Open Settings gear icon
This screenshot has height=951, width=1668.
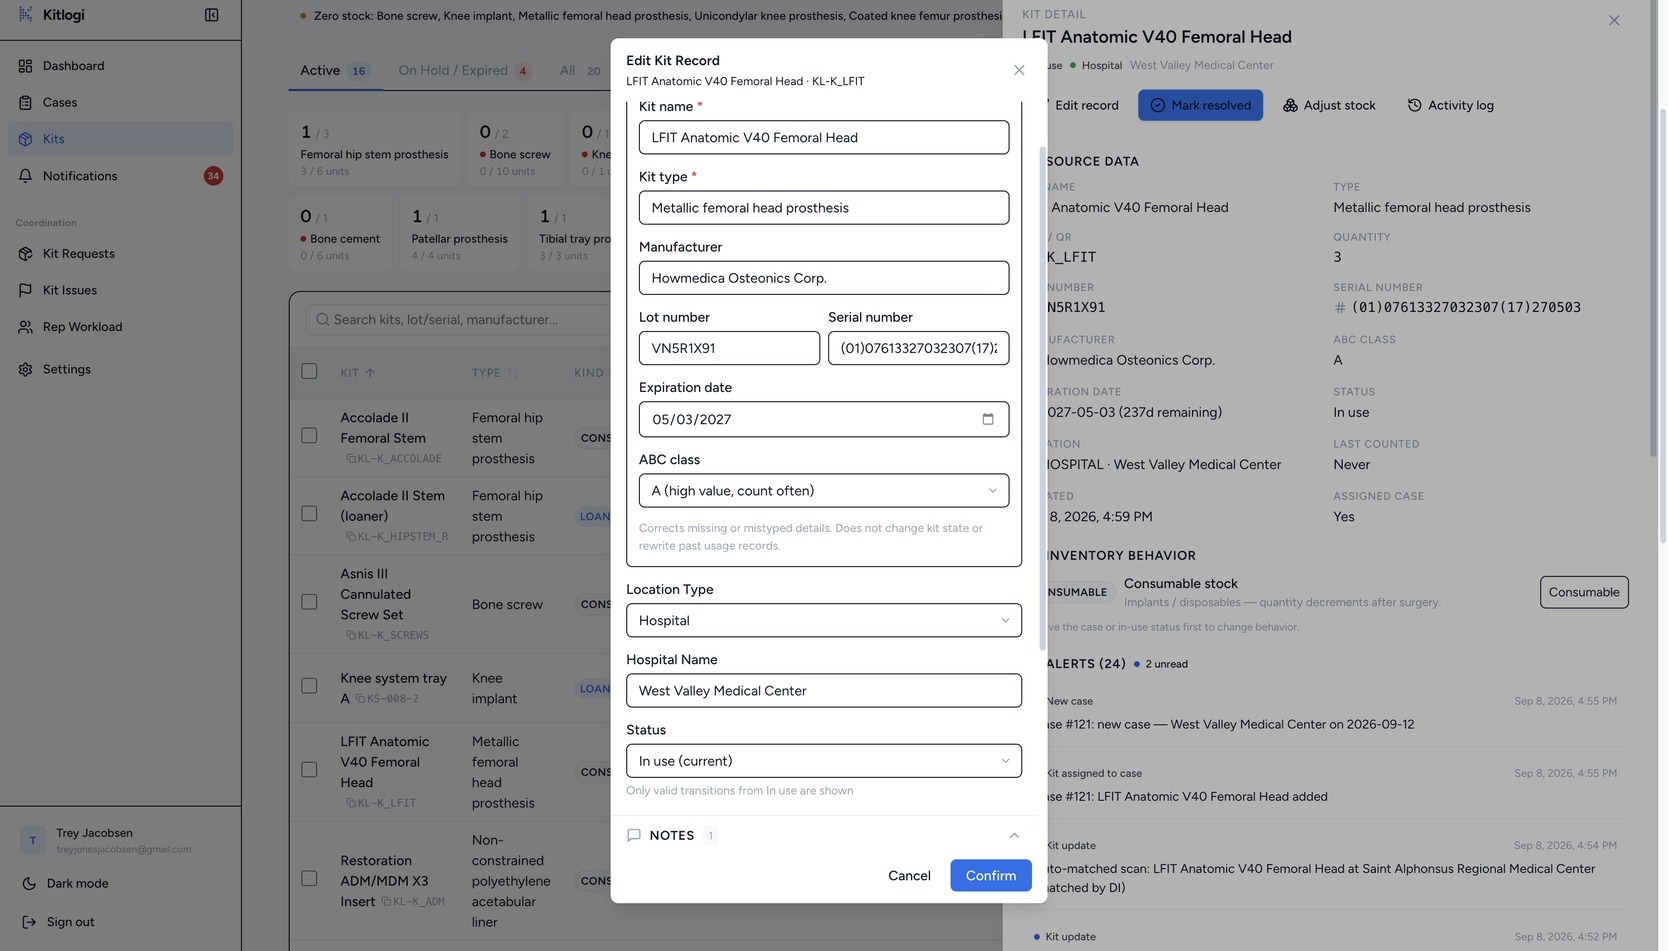coord(25,369)
